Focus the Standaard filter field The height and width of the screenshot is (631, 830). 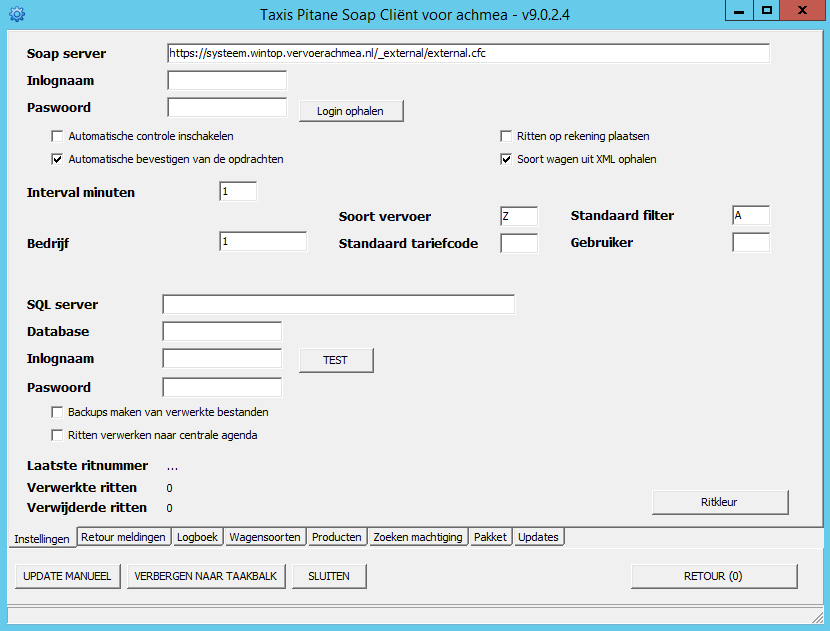[751, 215]
